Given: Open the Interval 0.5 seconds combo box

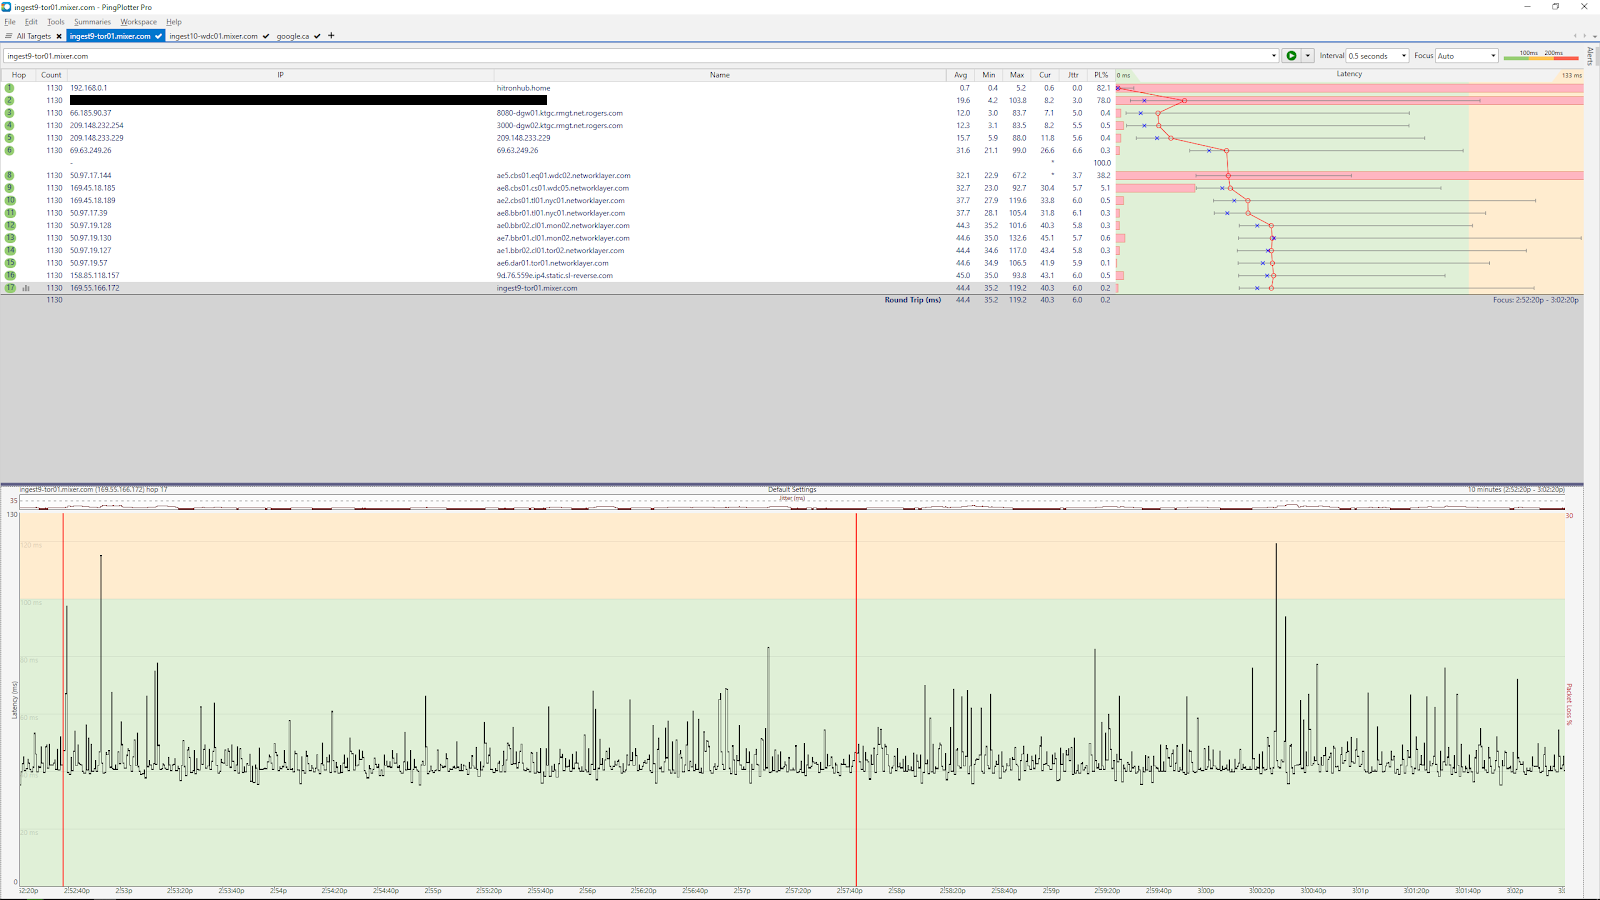Looking at the screenshot, I should click(x=1377, y=56).
